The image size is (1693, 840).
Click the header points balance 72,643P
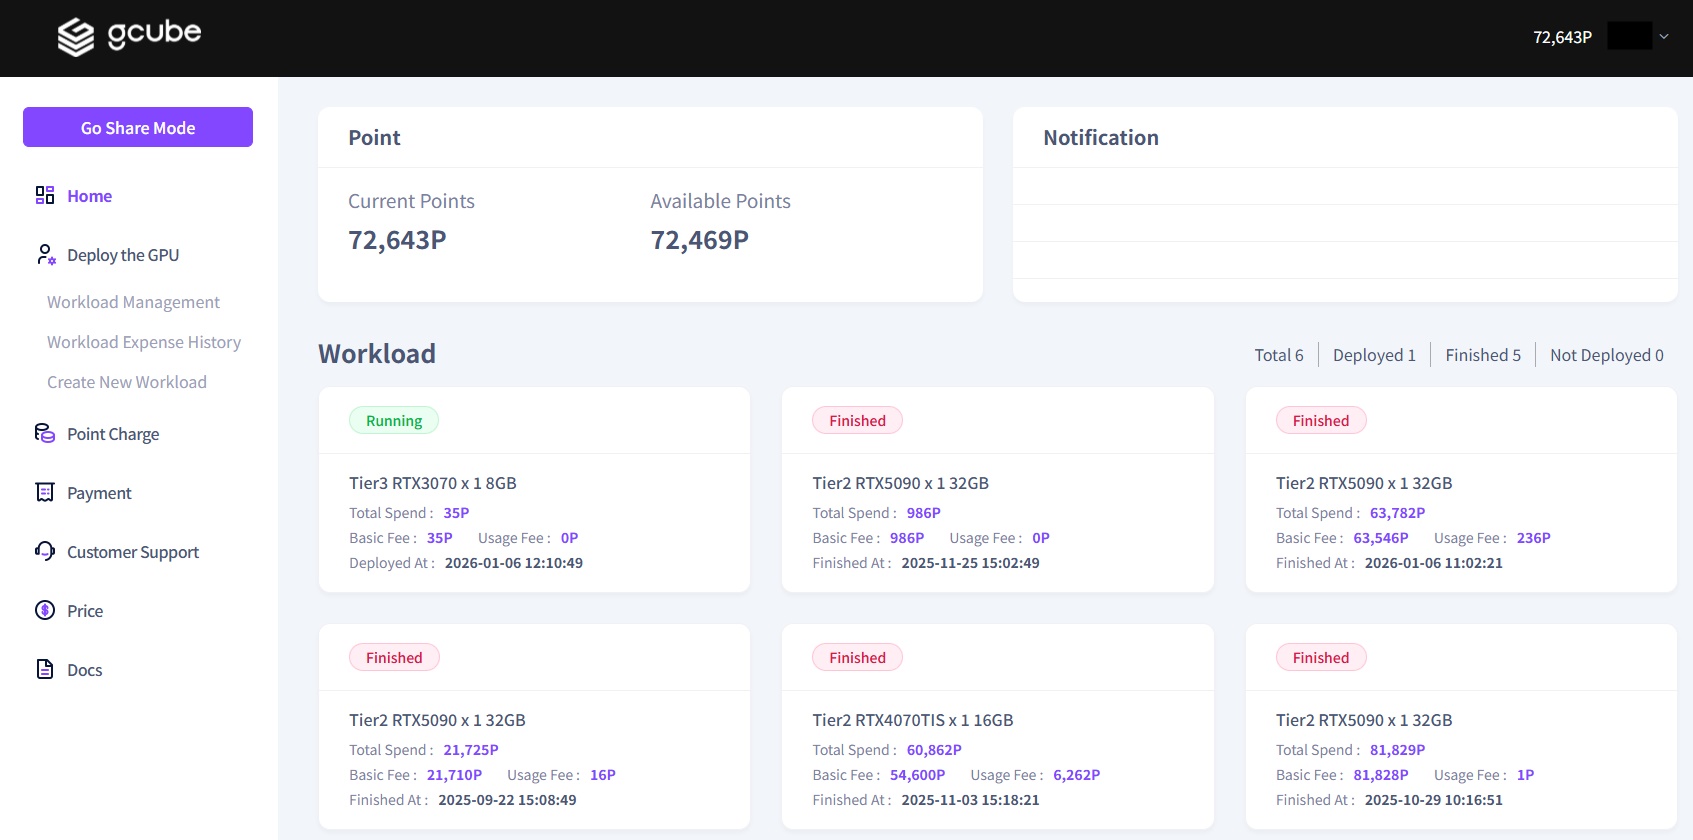[1562, 37]
